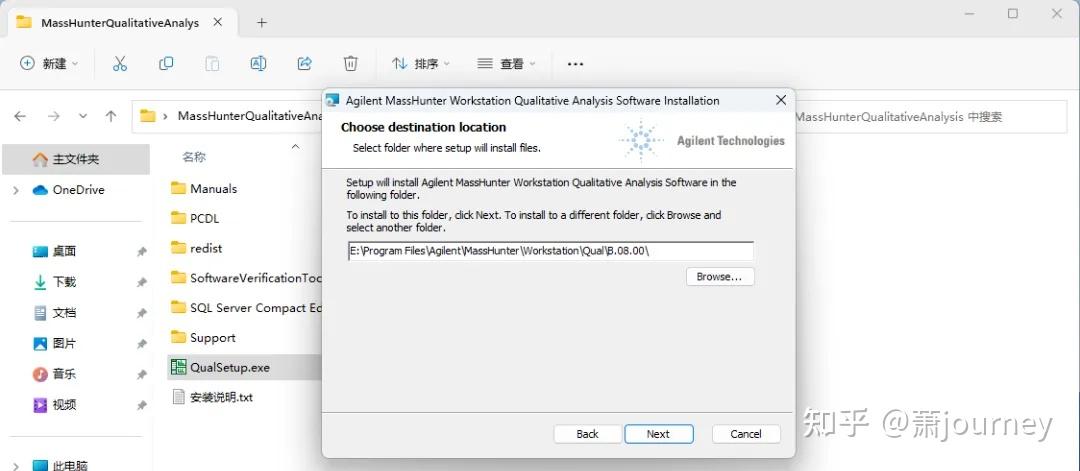Click the back navigation arrow
This screenshot has width=1080, height=471.
[x=20, y=116]
